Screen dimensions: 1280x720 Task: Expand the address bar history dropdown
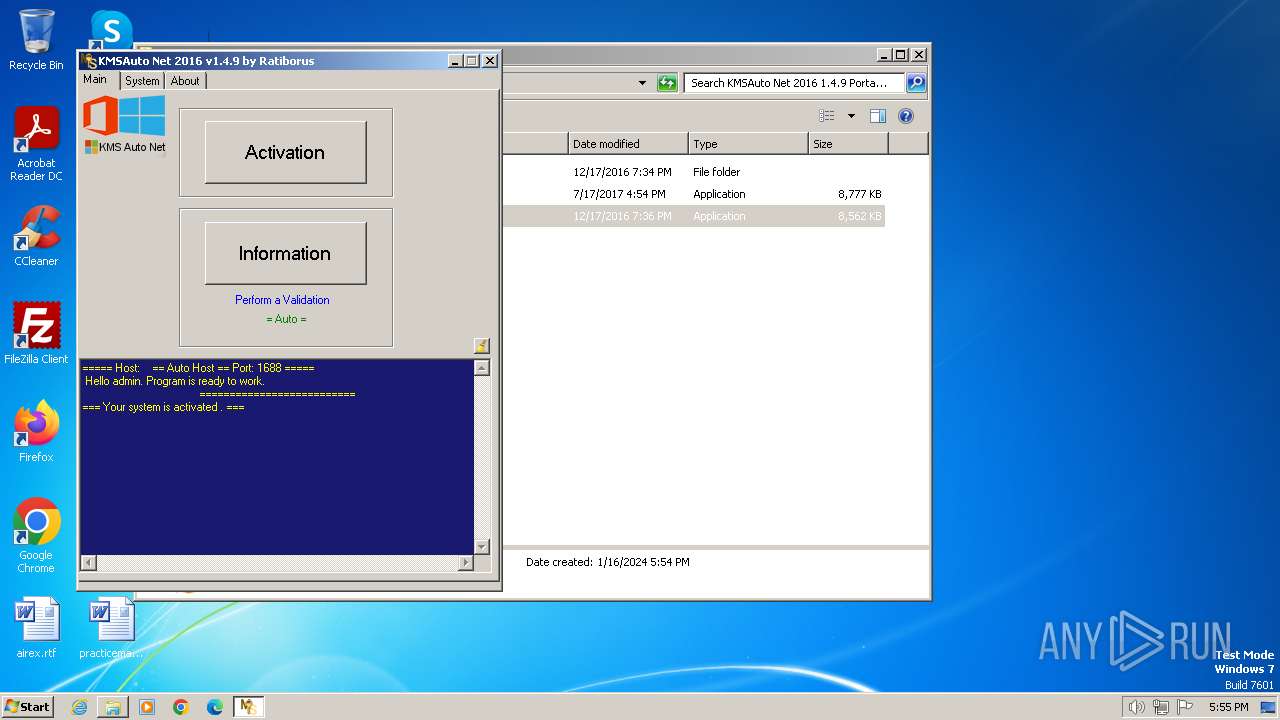642,83
